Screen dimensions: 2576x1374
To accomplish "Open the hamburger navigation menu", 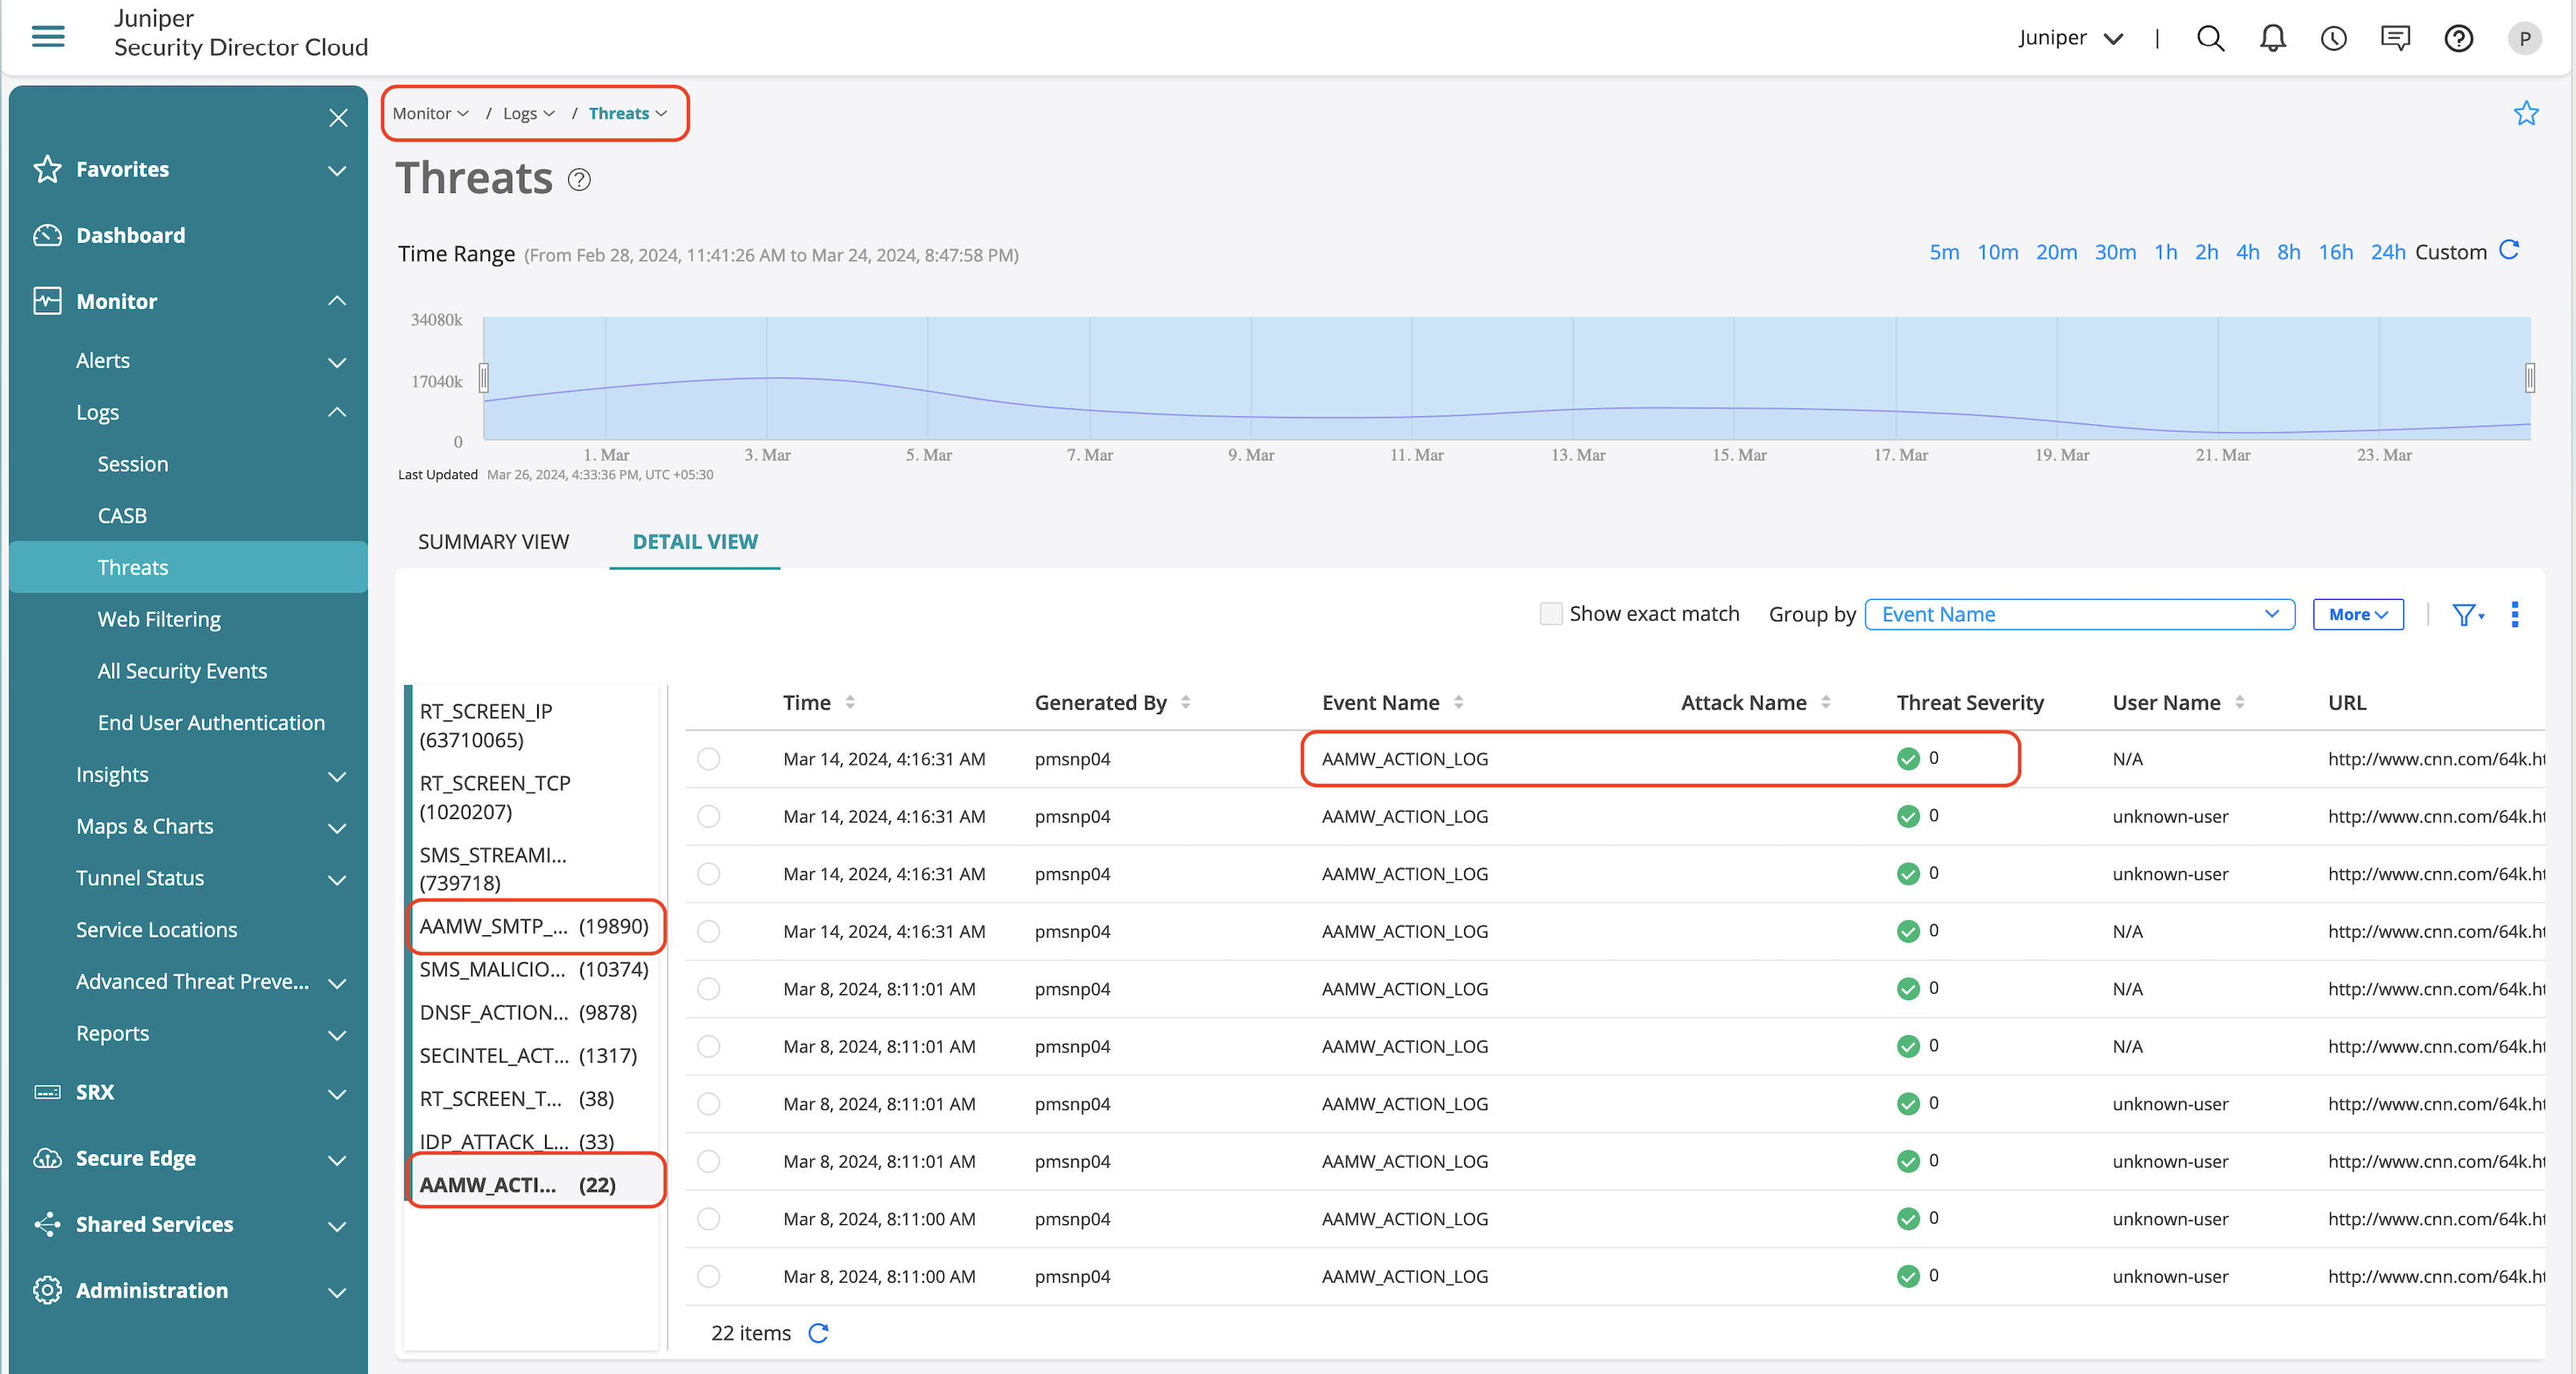I will [48, 37].
